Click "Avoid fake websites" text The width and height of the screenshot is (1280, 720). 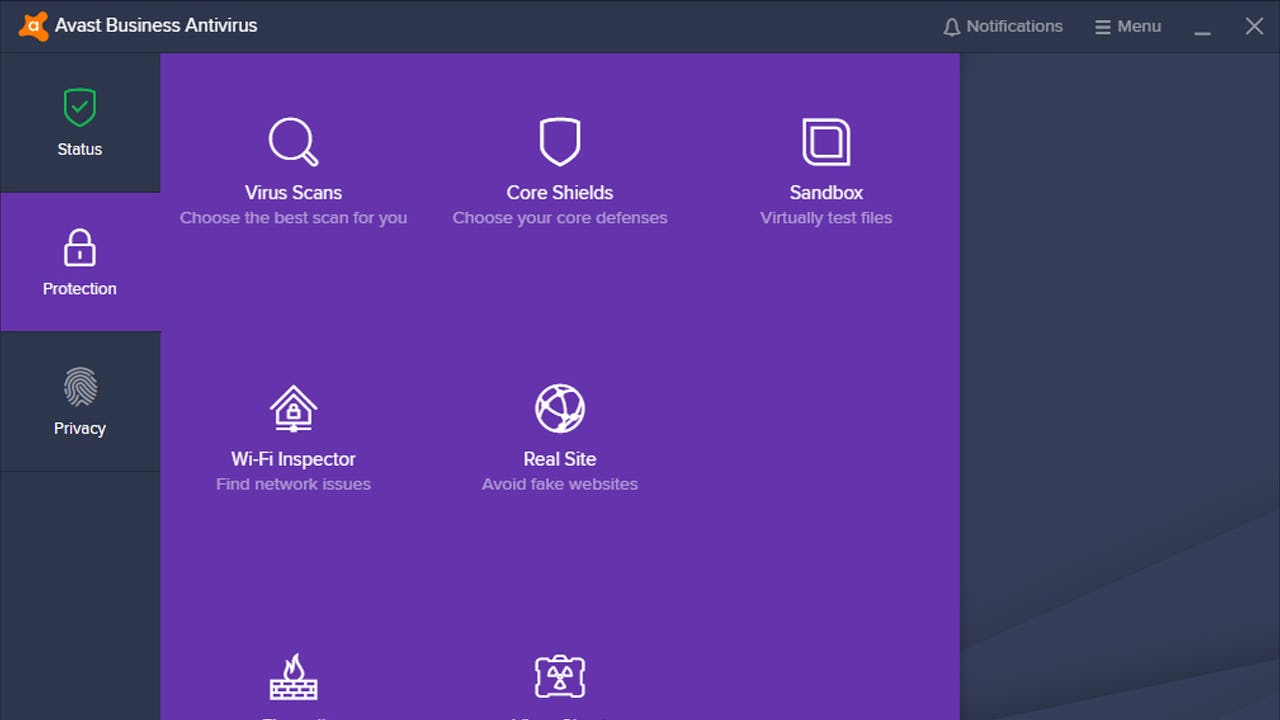pos(560,484)
